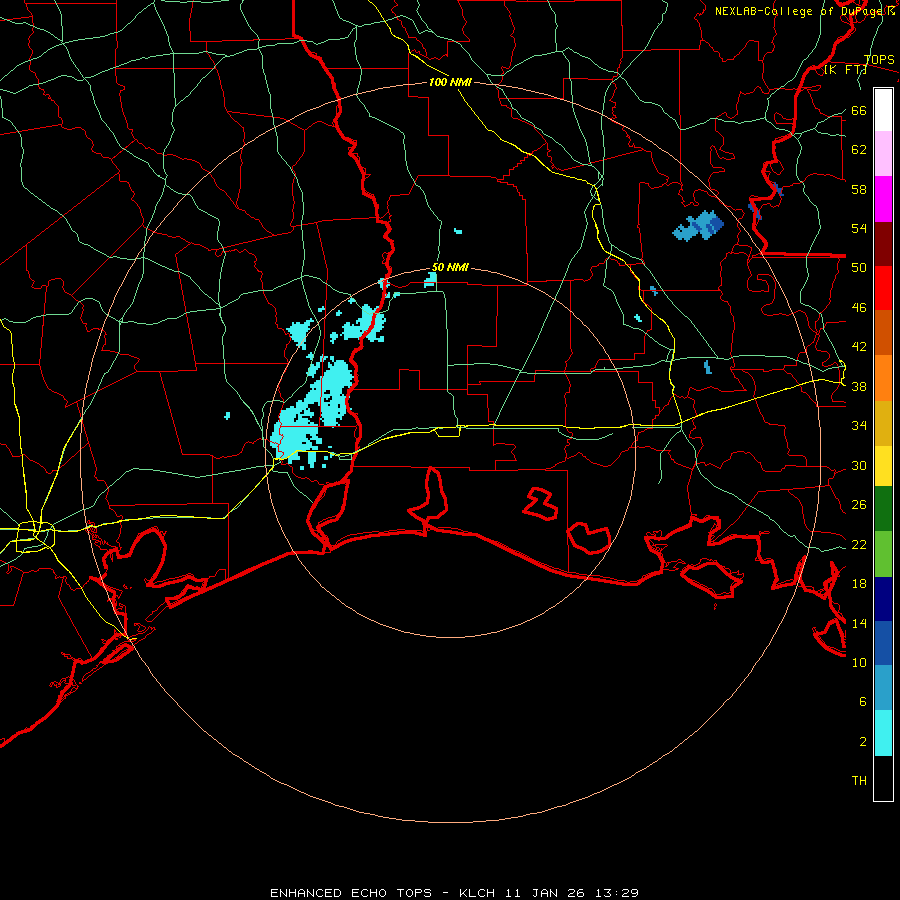Click the dark orange 46 legend swatch
This screenshot has height=900, width=900.
883,332
